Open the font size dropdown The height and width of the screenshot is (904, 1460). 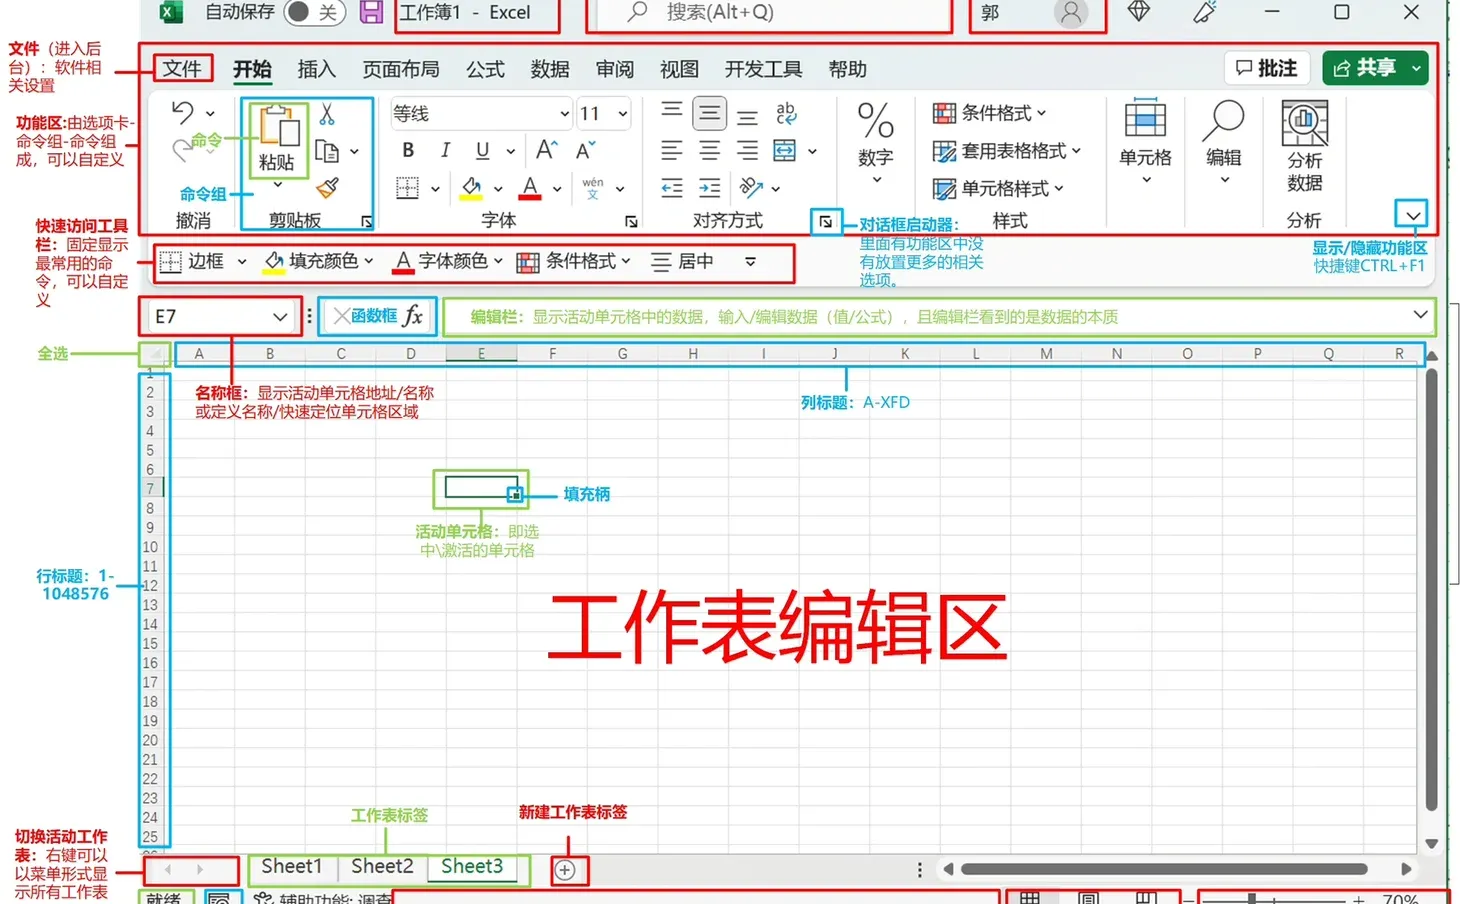click(x=620, y=113)
